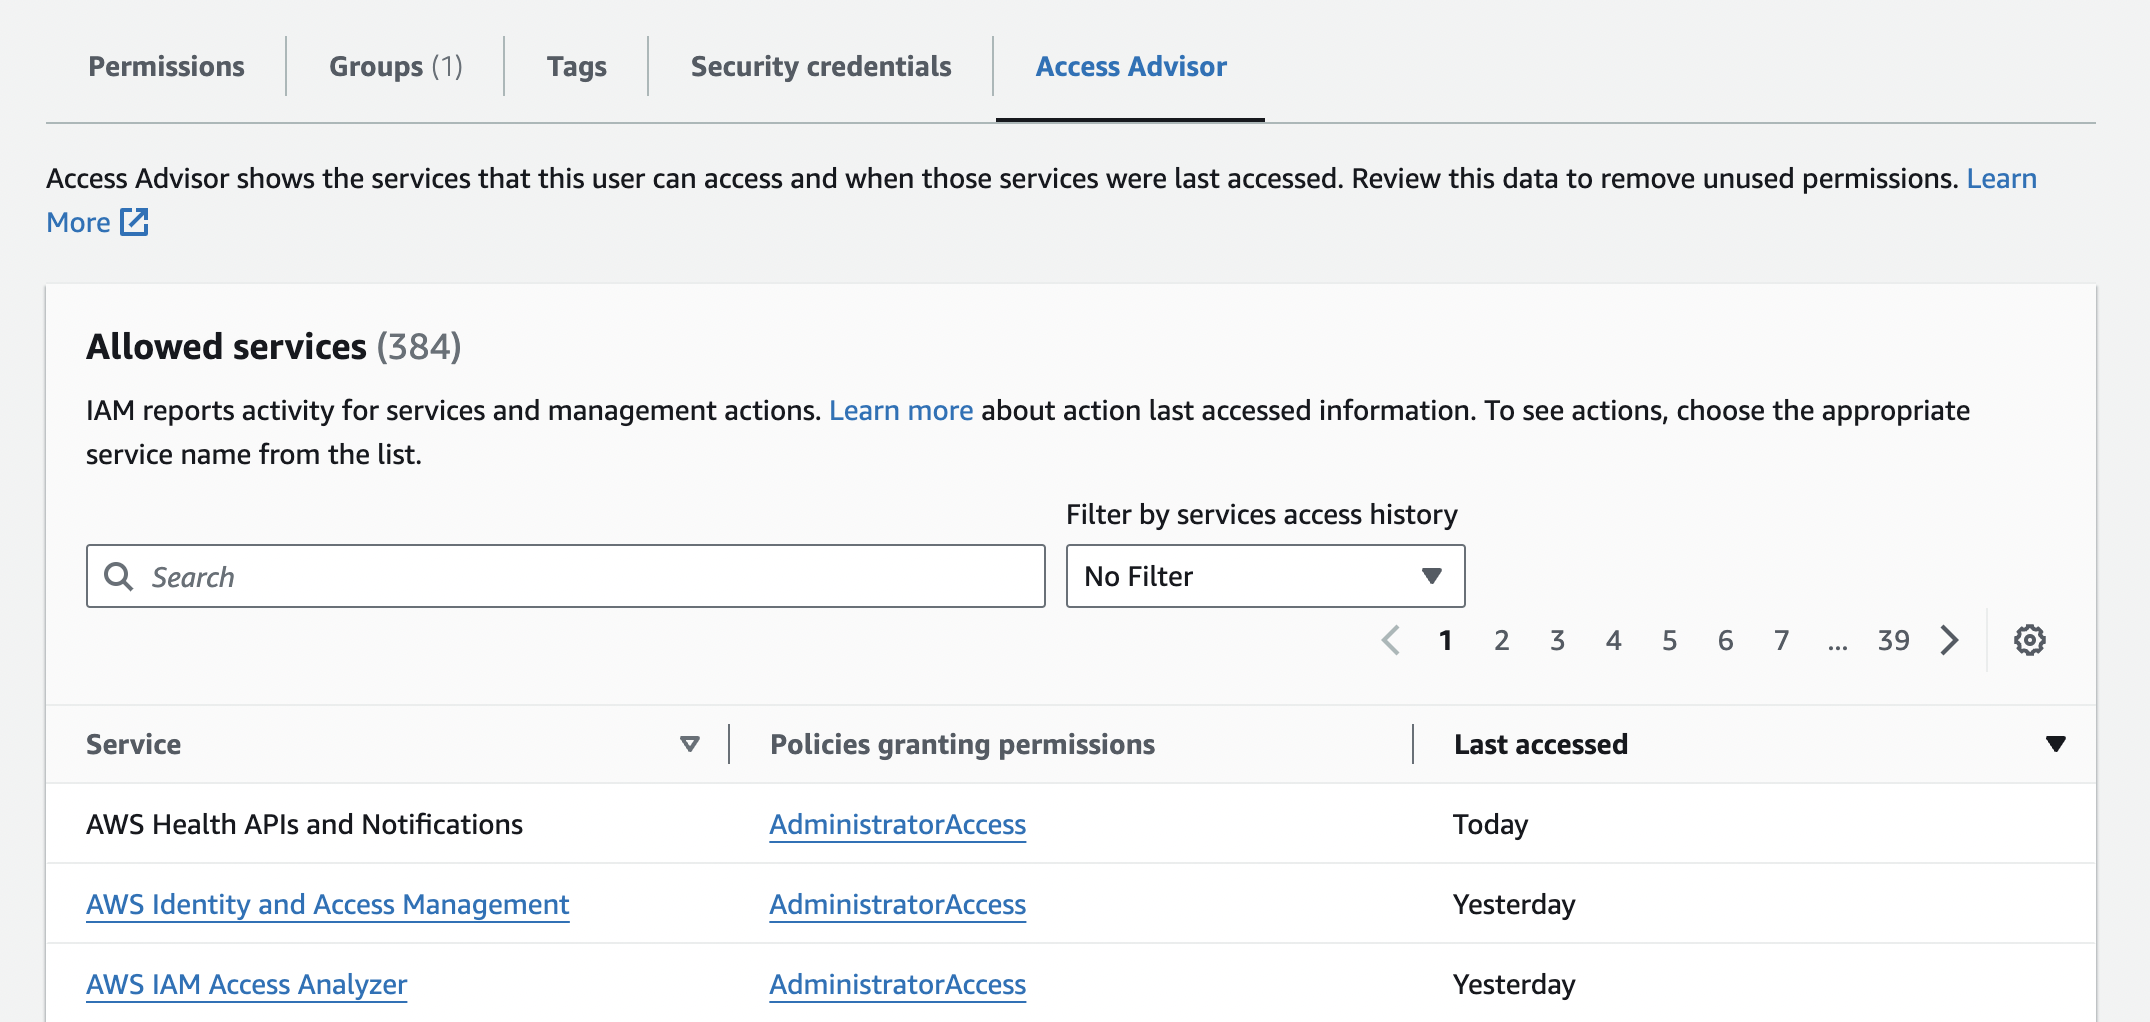Open the table preferences gear icon

[x=2029, y=640]
